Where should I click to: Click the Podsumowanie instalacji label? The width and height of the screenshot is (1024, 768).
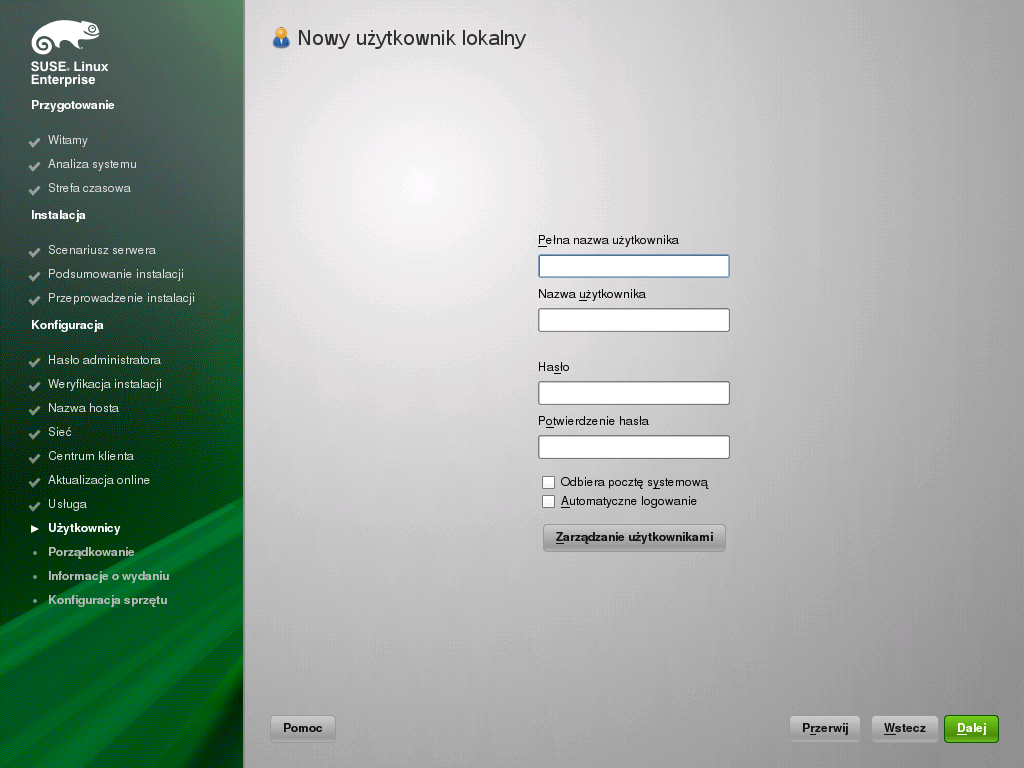(x=116, y=274)
